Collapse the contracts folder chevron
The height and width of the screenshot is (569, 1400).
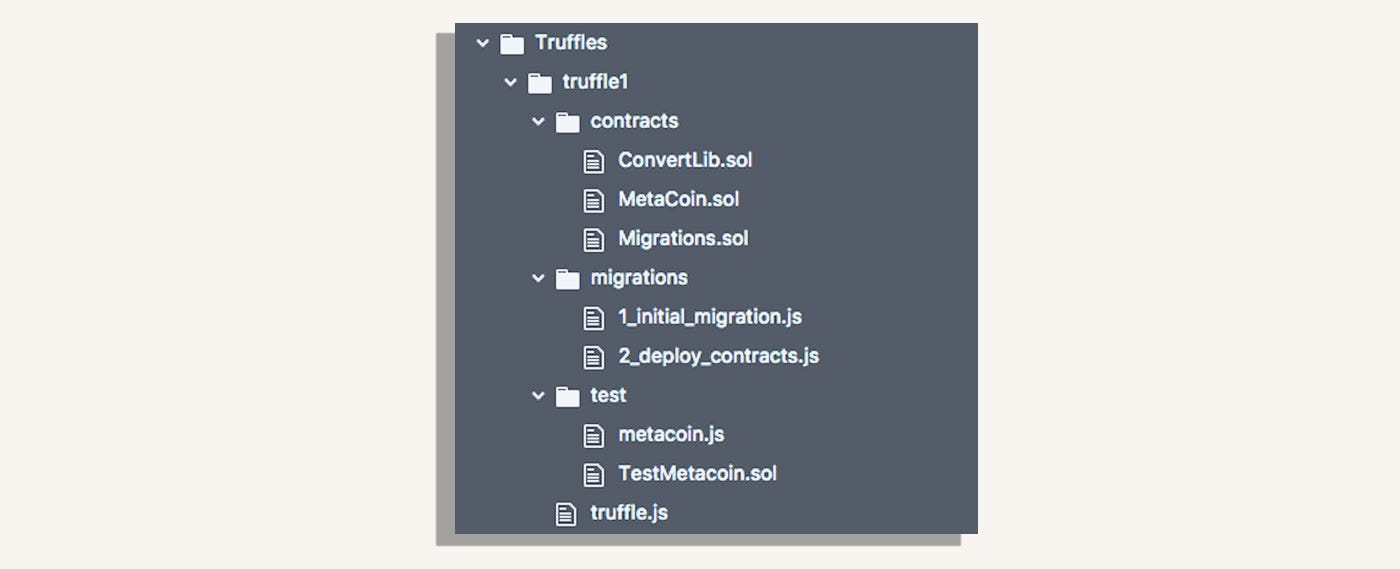[x=539, y=122]
